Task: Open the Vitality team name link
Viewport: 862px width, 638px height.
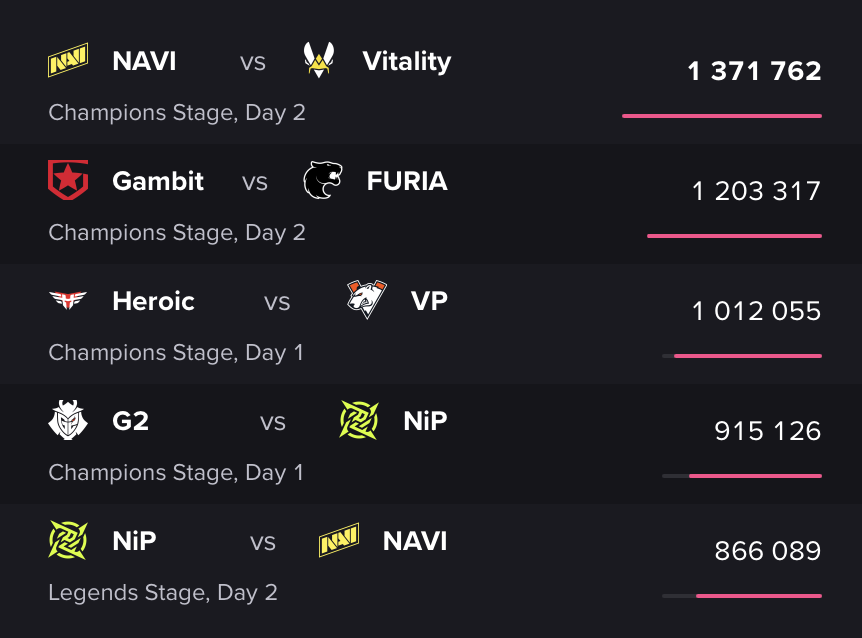Action: (x=407, y=61)
